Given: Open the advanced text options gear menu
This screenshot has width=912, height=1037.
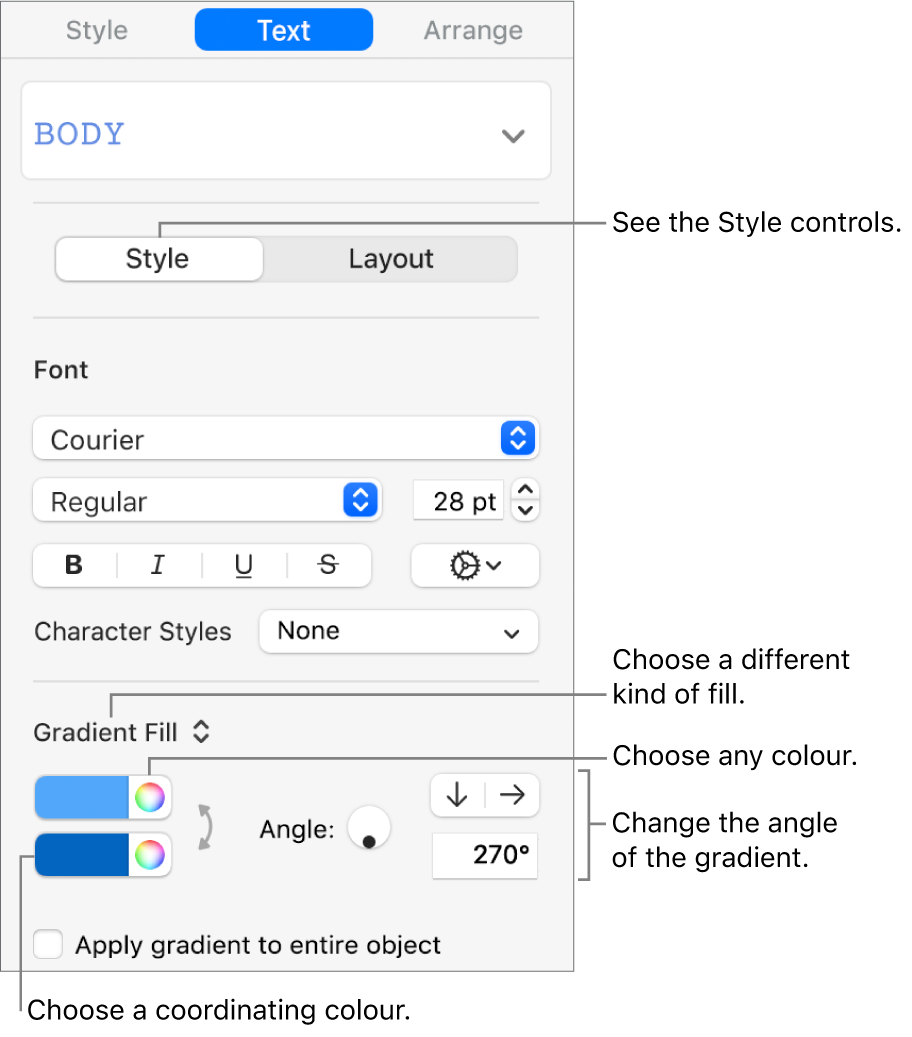Looking at the screenshot, I should 475,565.
